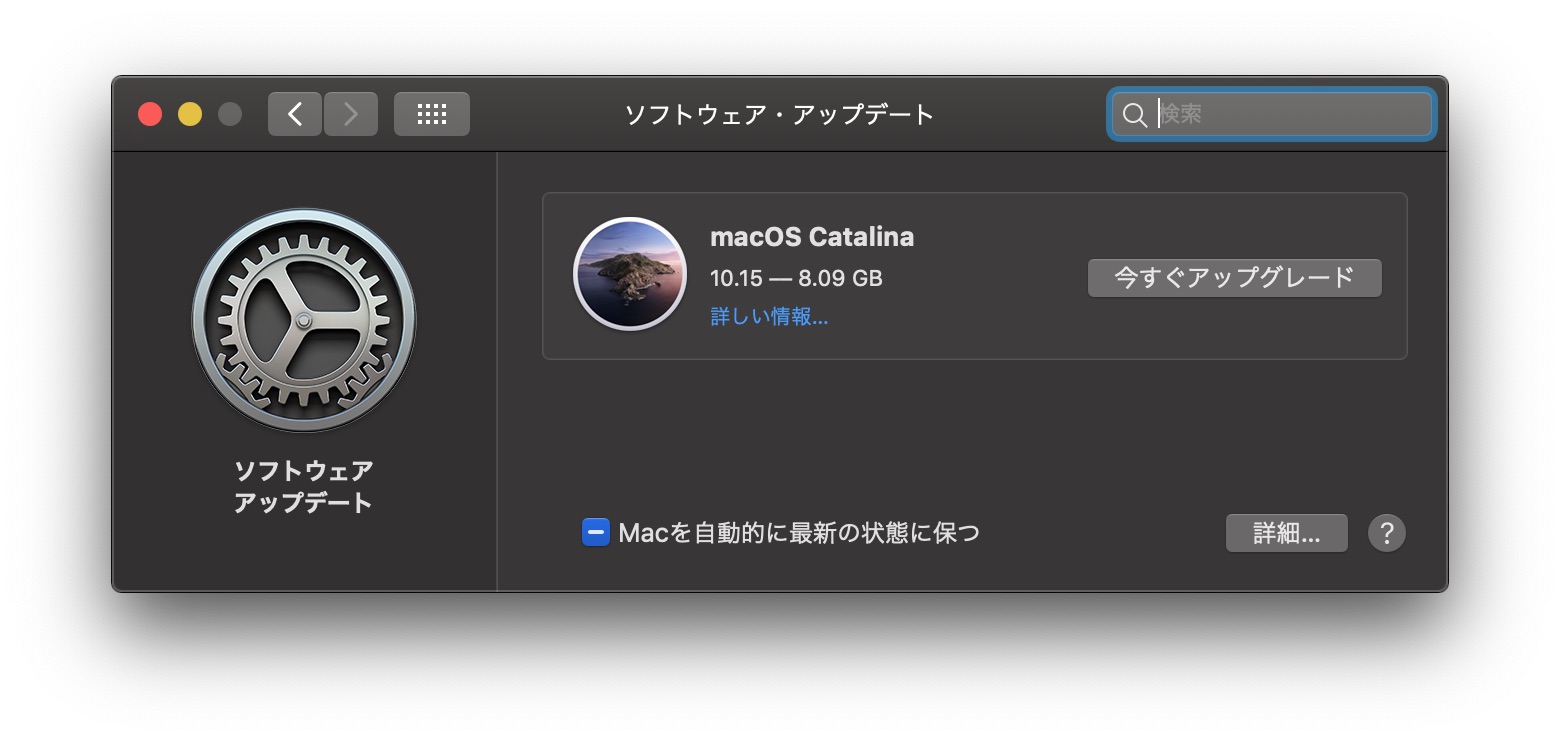Click the ソフトウェア・アップデート window title

click(x=780, y=114)
